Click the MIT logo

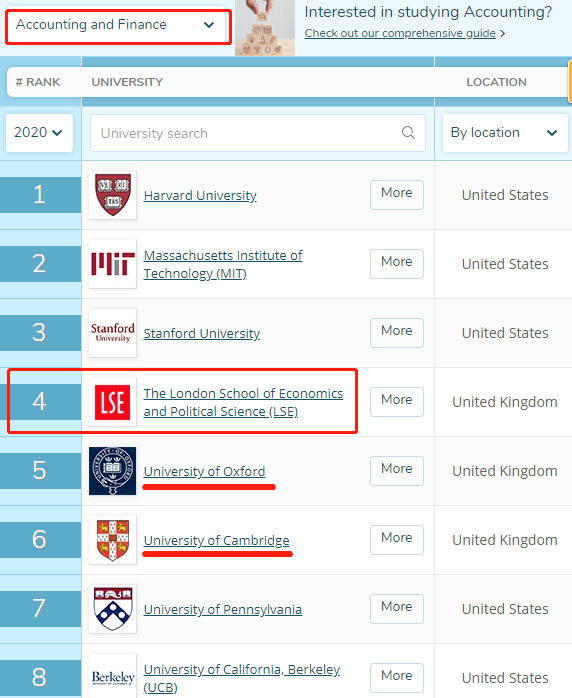coord(113,264)
